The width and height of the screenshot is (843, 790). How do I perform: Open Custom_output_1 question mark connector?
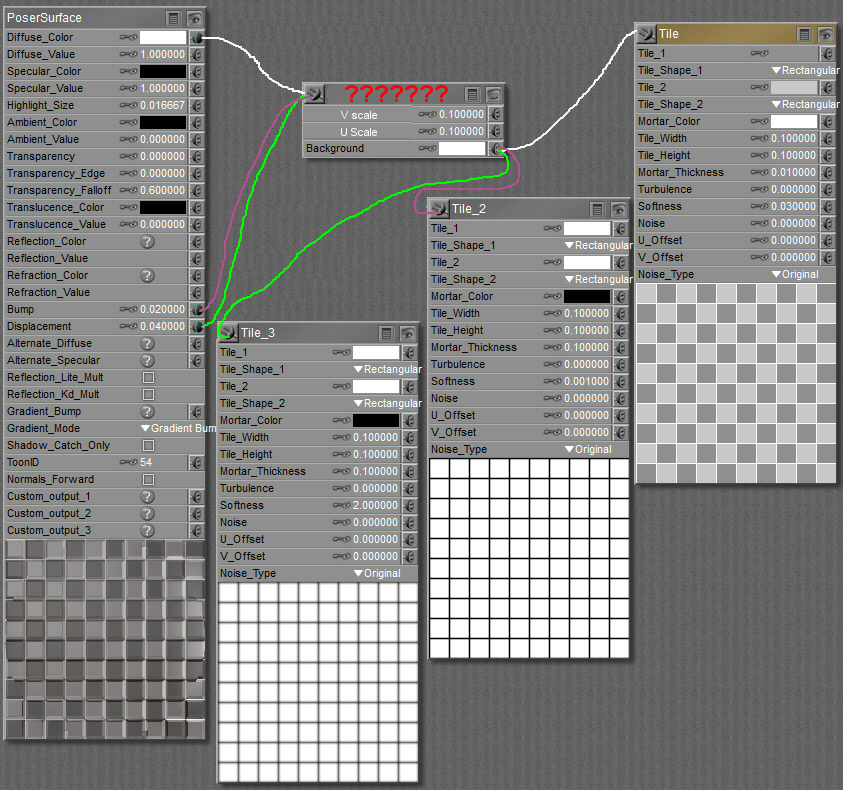(x=147, y=496)
